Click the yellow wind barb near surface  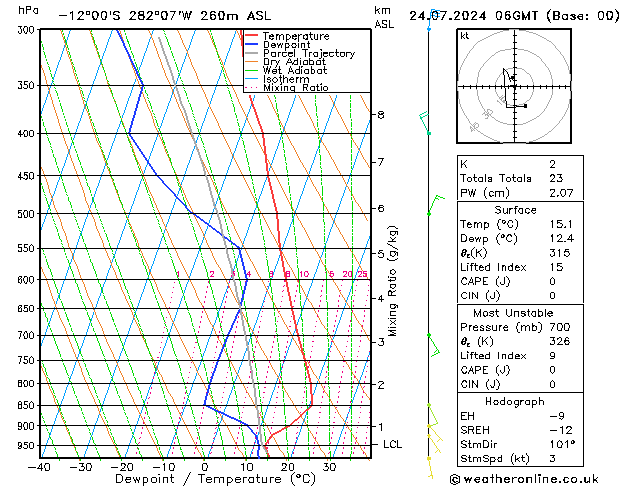(430, 468)
